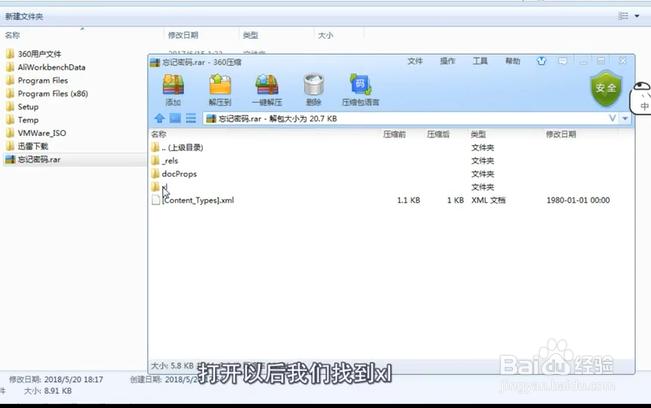This screenshot has height=408, width=651.
Task: Click the Explorer change-view icon
Action: 623,16
